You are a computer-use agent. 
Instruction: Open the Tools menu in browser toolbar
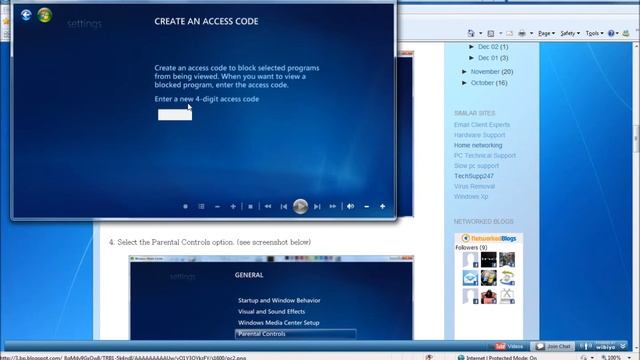click(x=594, y=33)
